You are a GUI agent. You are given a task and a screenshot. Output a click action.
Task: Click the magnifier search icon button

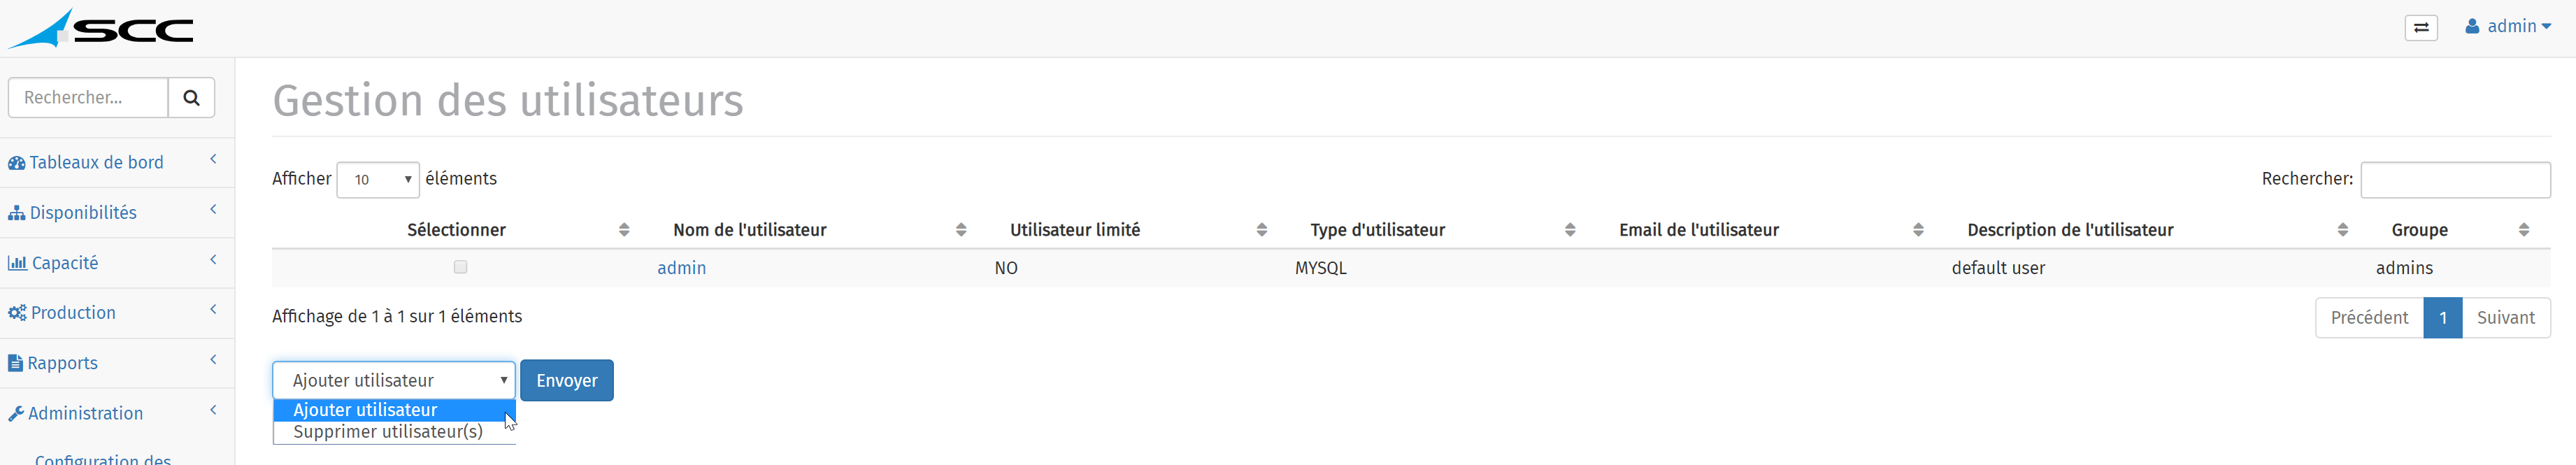coord(191,98)
